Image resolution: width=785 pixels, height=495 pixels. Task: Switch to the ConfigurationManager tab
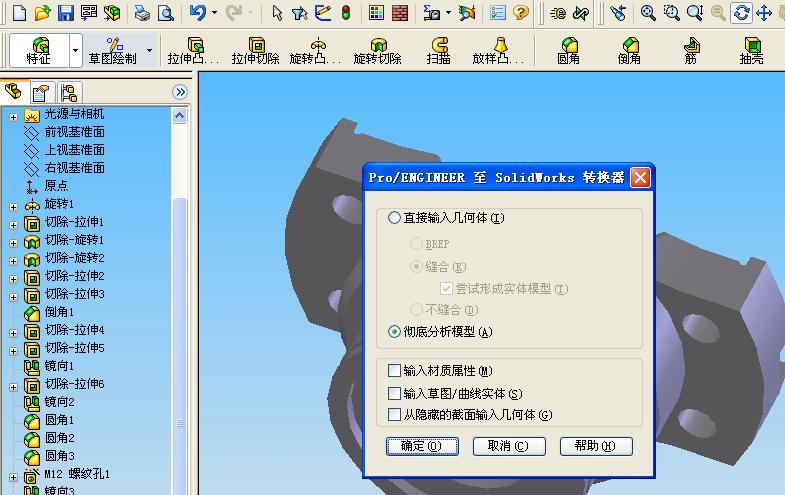tap(69, 93)
